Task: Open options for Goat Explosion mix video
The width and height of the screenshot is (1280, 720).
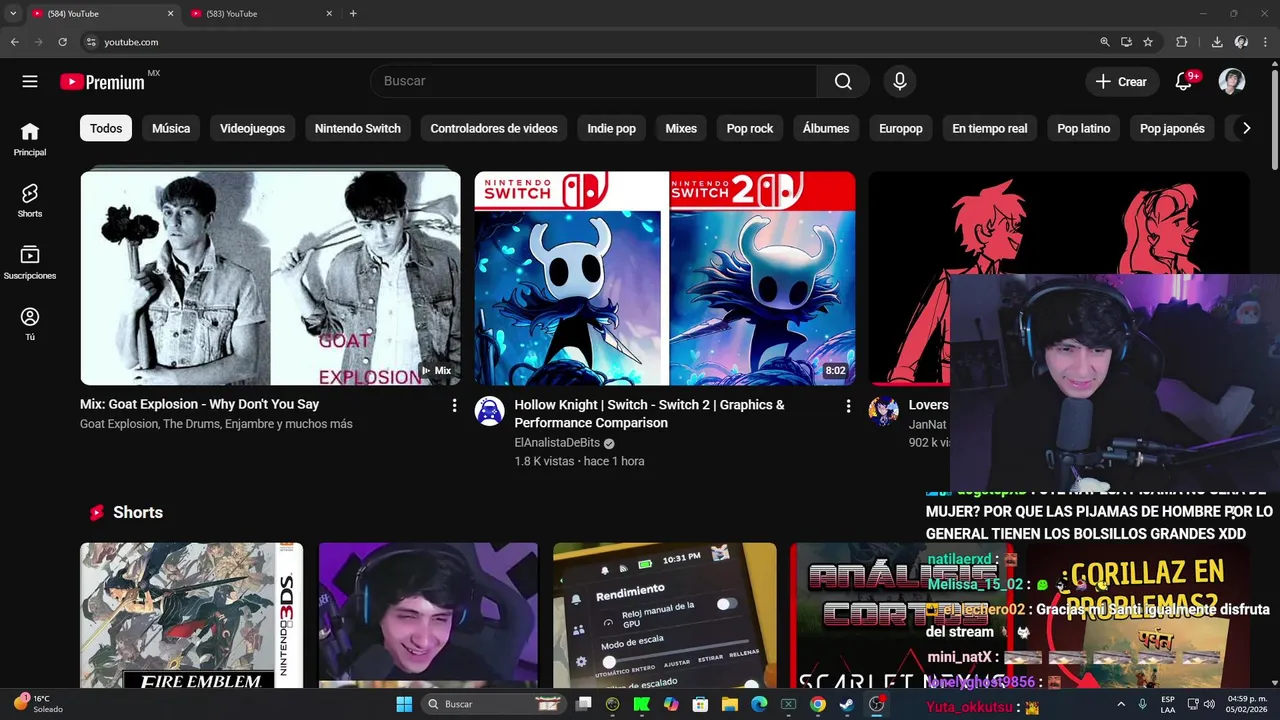Action: click(x=454, y=405)
